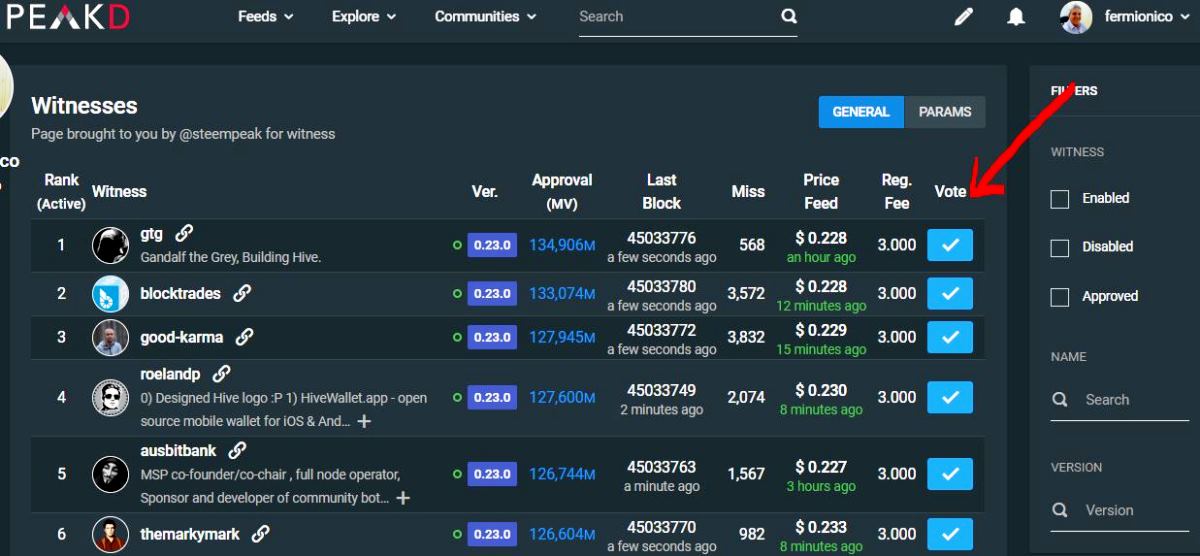Open ausbitbank witness profile name
Viewport: 1200px width, 556px height.
(x=178, y=451)
